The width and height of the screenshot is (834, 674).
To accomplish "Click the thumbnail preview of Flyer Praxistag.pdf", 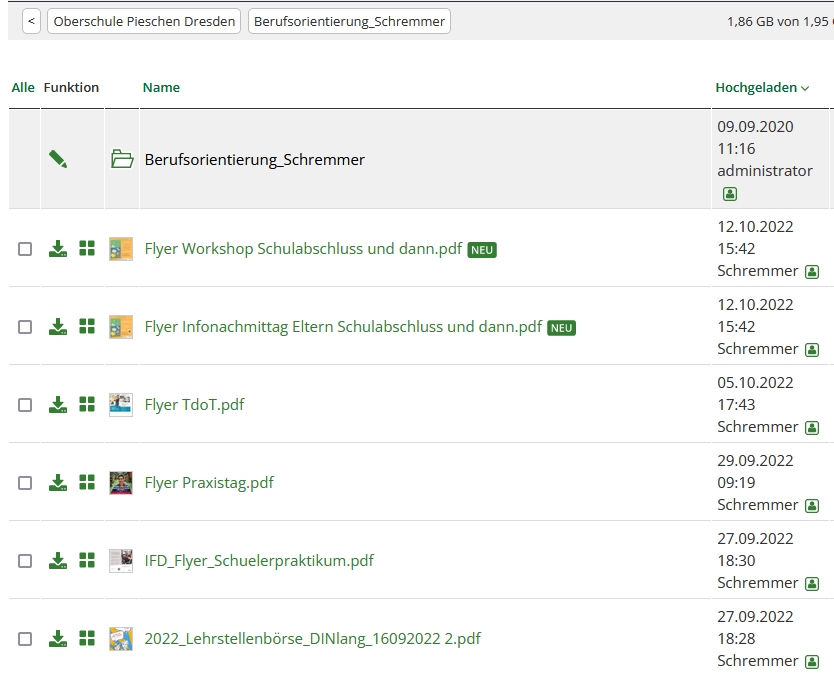I will (x=121, y=483).
